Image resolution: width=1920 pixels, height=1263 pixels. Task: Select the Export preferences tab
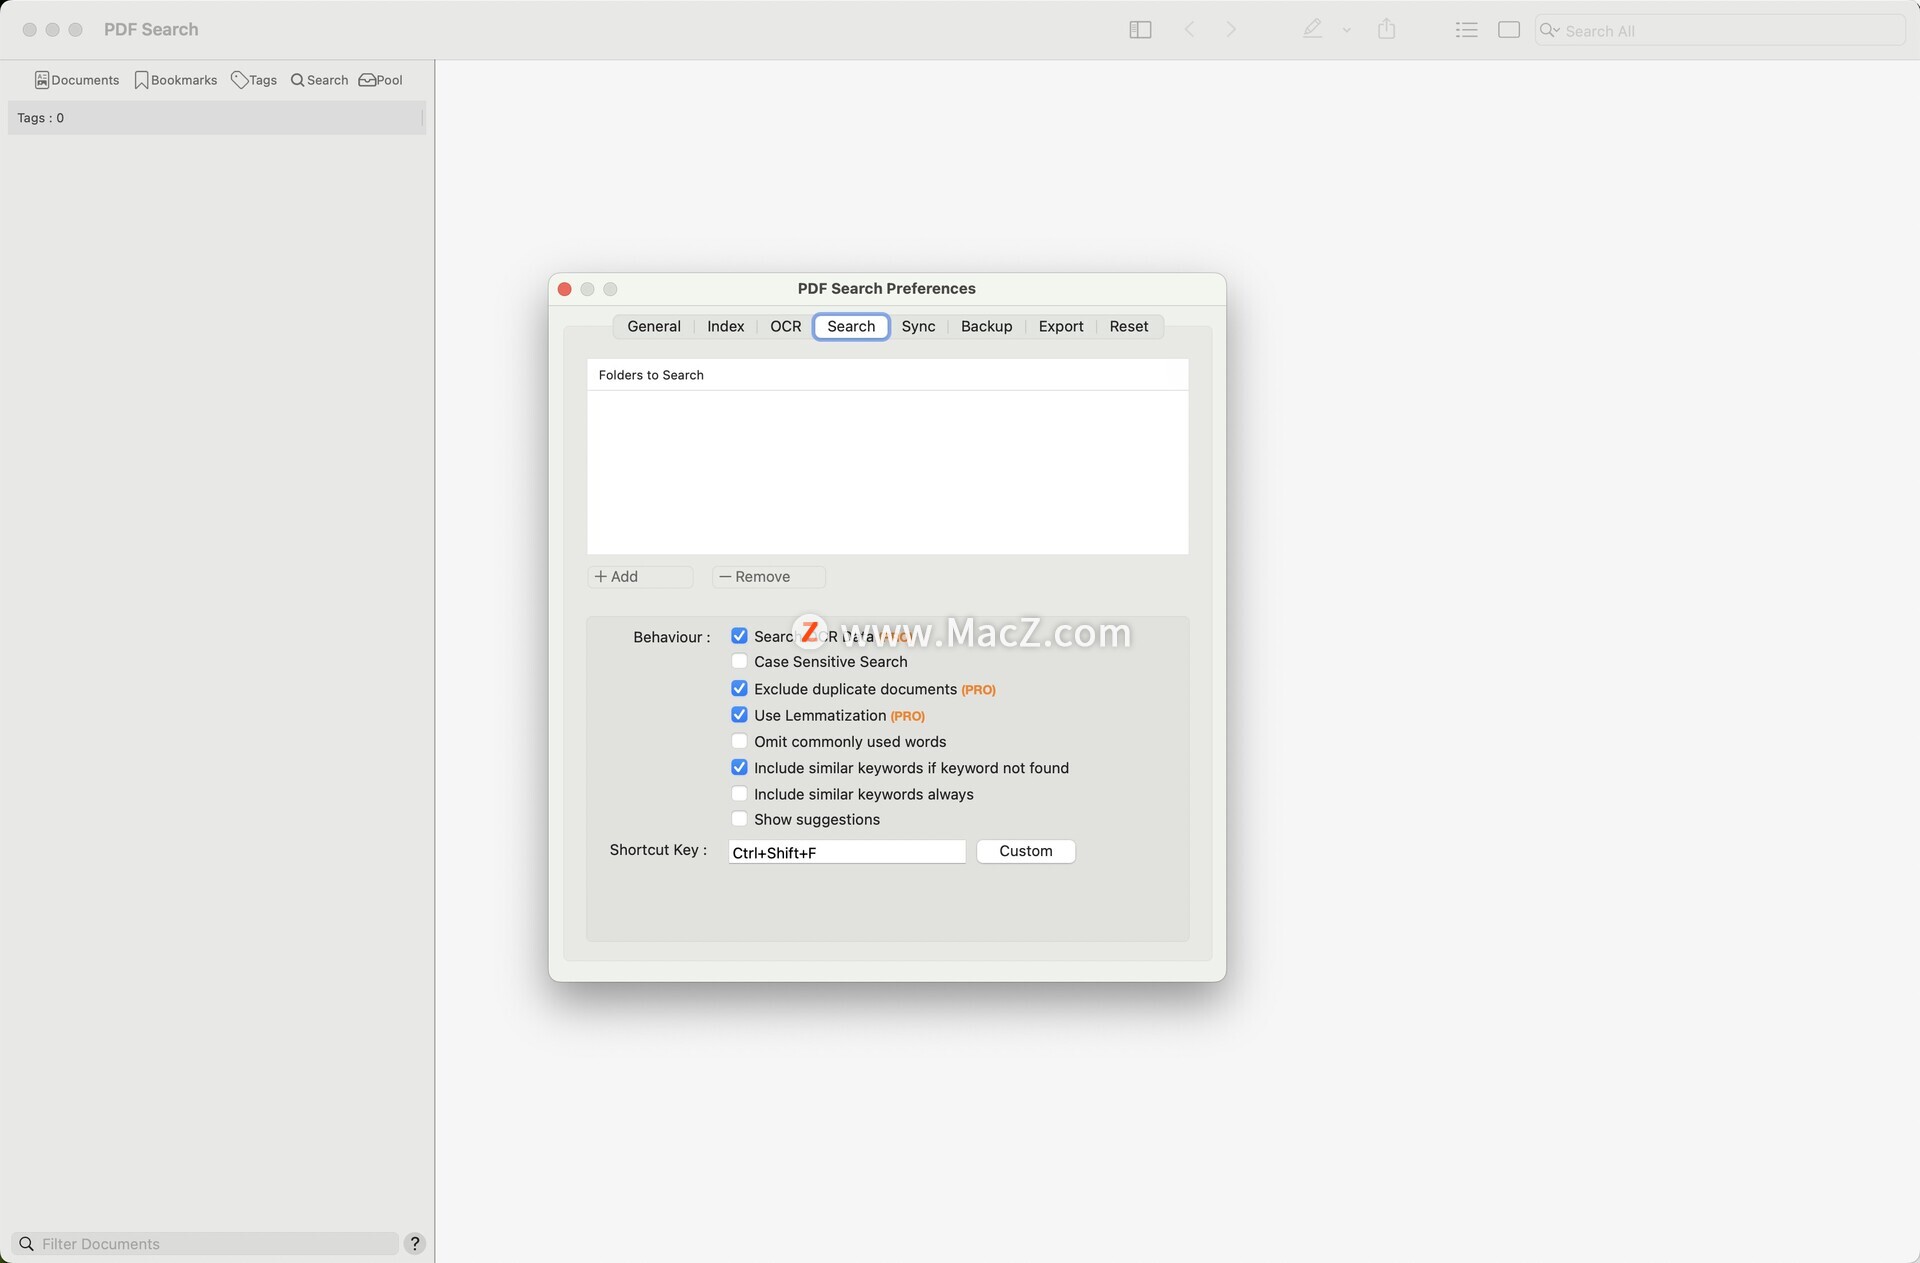[1060, 326]
